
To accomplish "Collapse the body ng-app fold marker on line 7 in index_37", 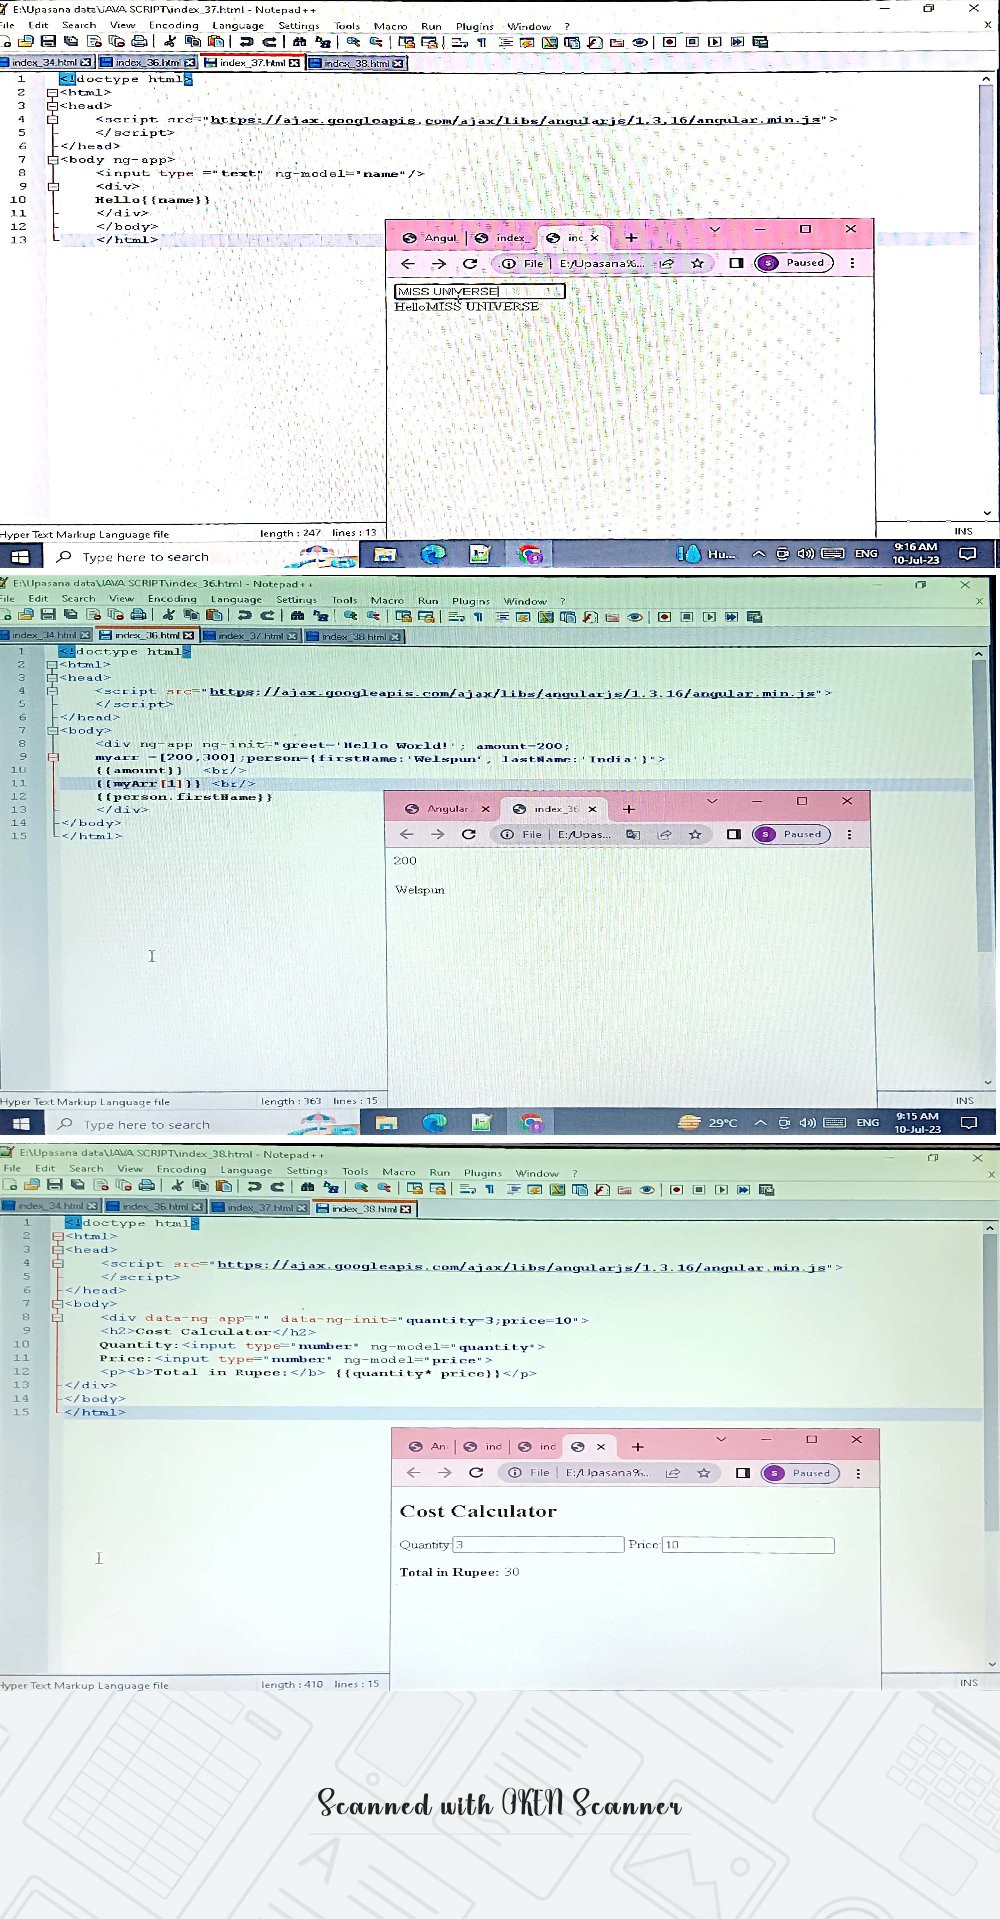I will click(53, 159).
